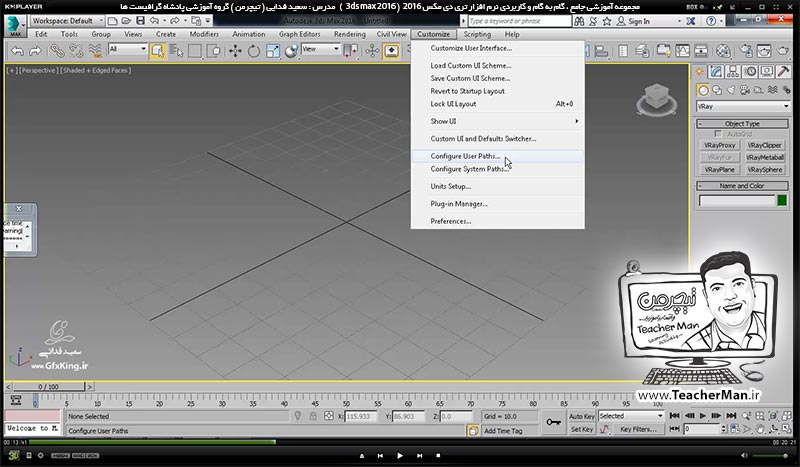The image size is (800, 467).
Task: Click the Sign In link
Action: tap(639, 21)
